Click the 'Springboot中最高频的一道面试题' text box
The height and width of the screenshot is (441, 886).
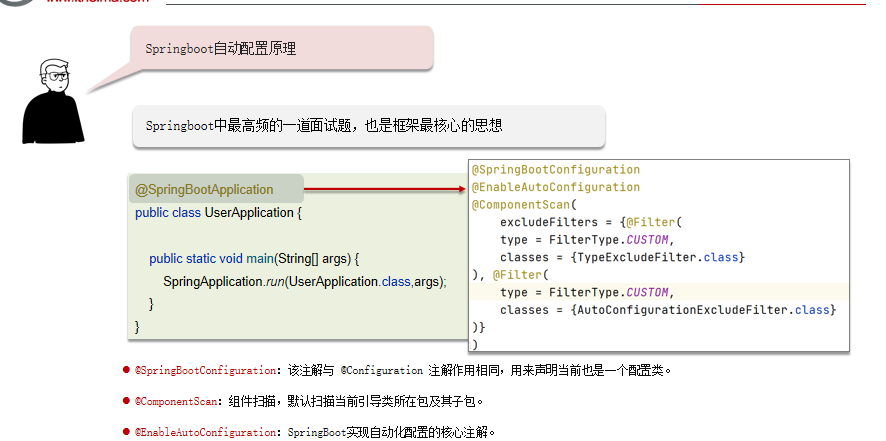tap(368, 126)
